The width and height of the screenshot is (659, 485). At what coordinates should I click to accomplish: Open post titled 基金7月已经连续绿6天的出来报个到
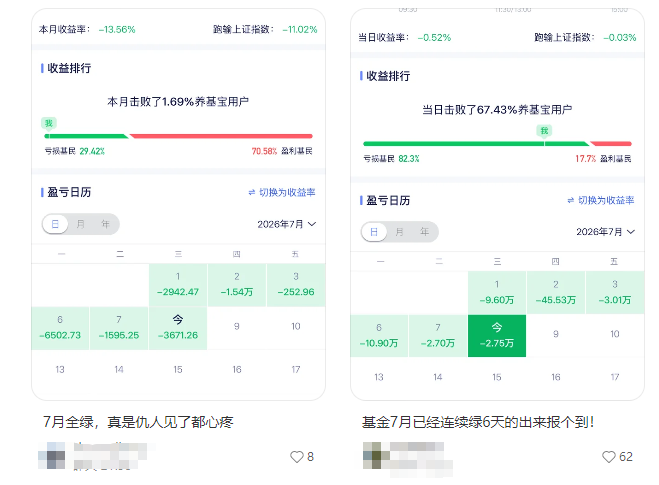coord(478,422)
